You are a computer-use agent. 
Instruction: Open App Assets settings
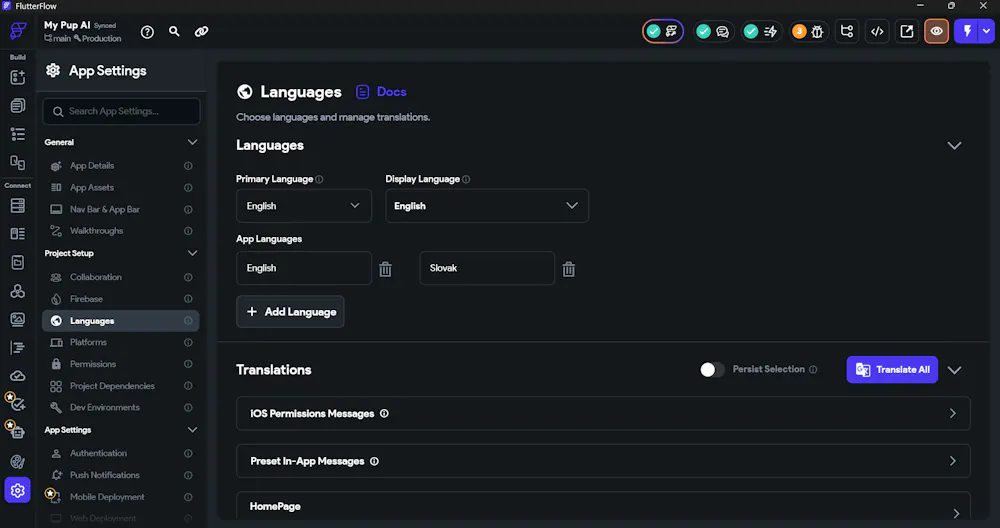pos(121,187)
